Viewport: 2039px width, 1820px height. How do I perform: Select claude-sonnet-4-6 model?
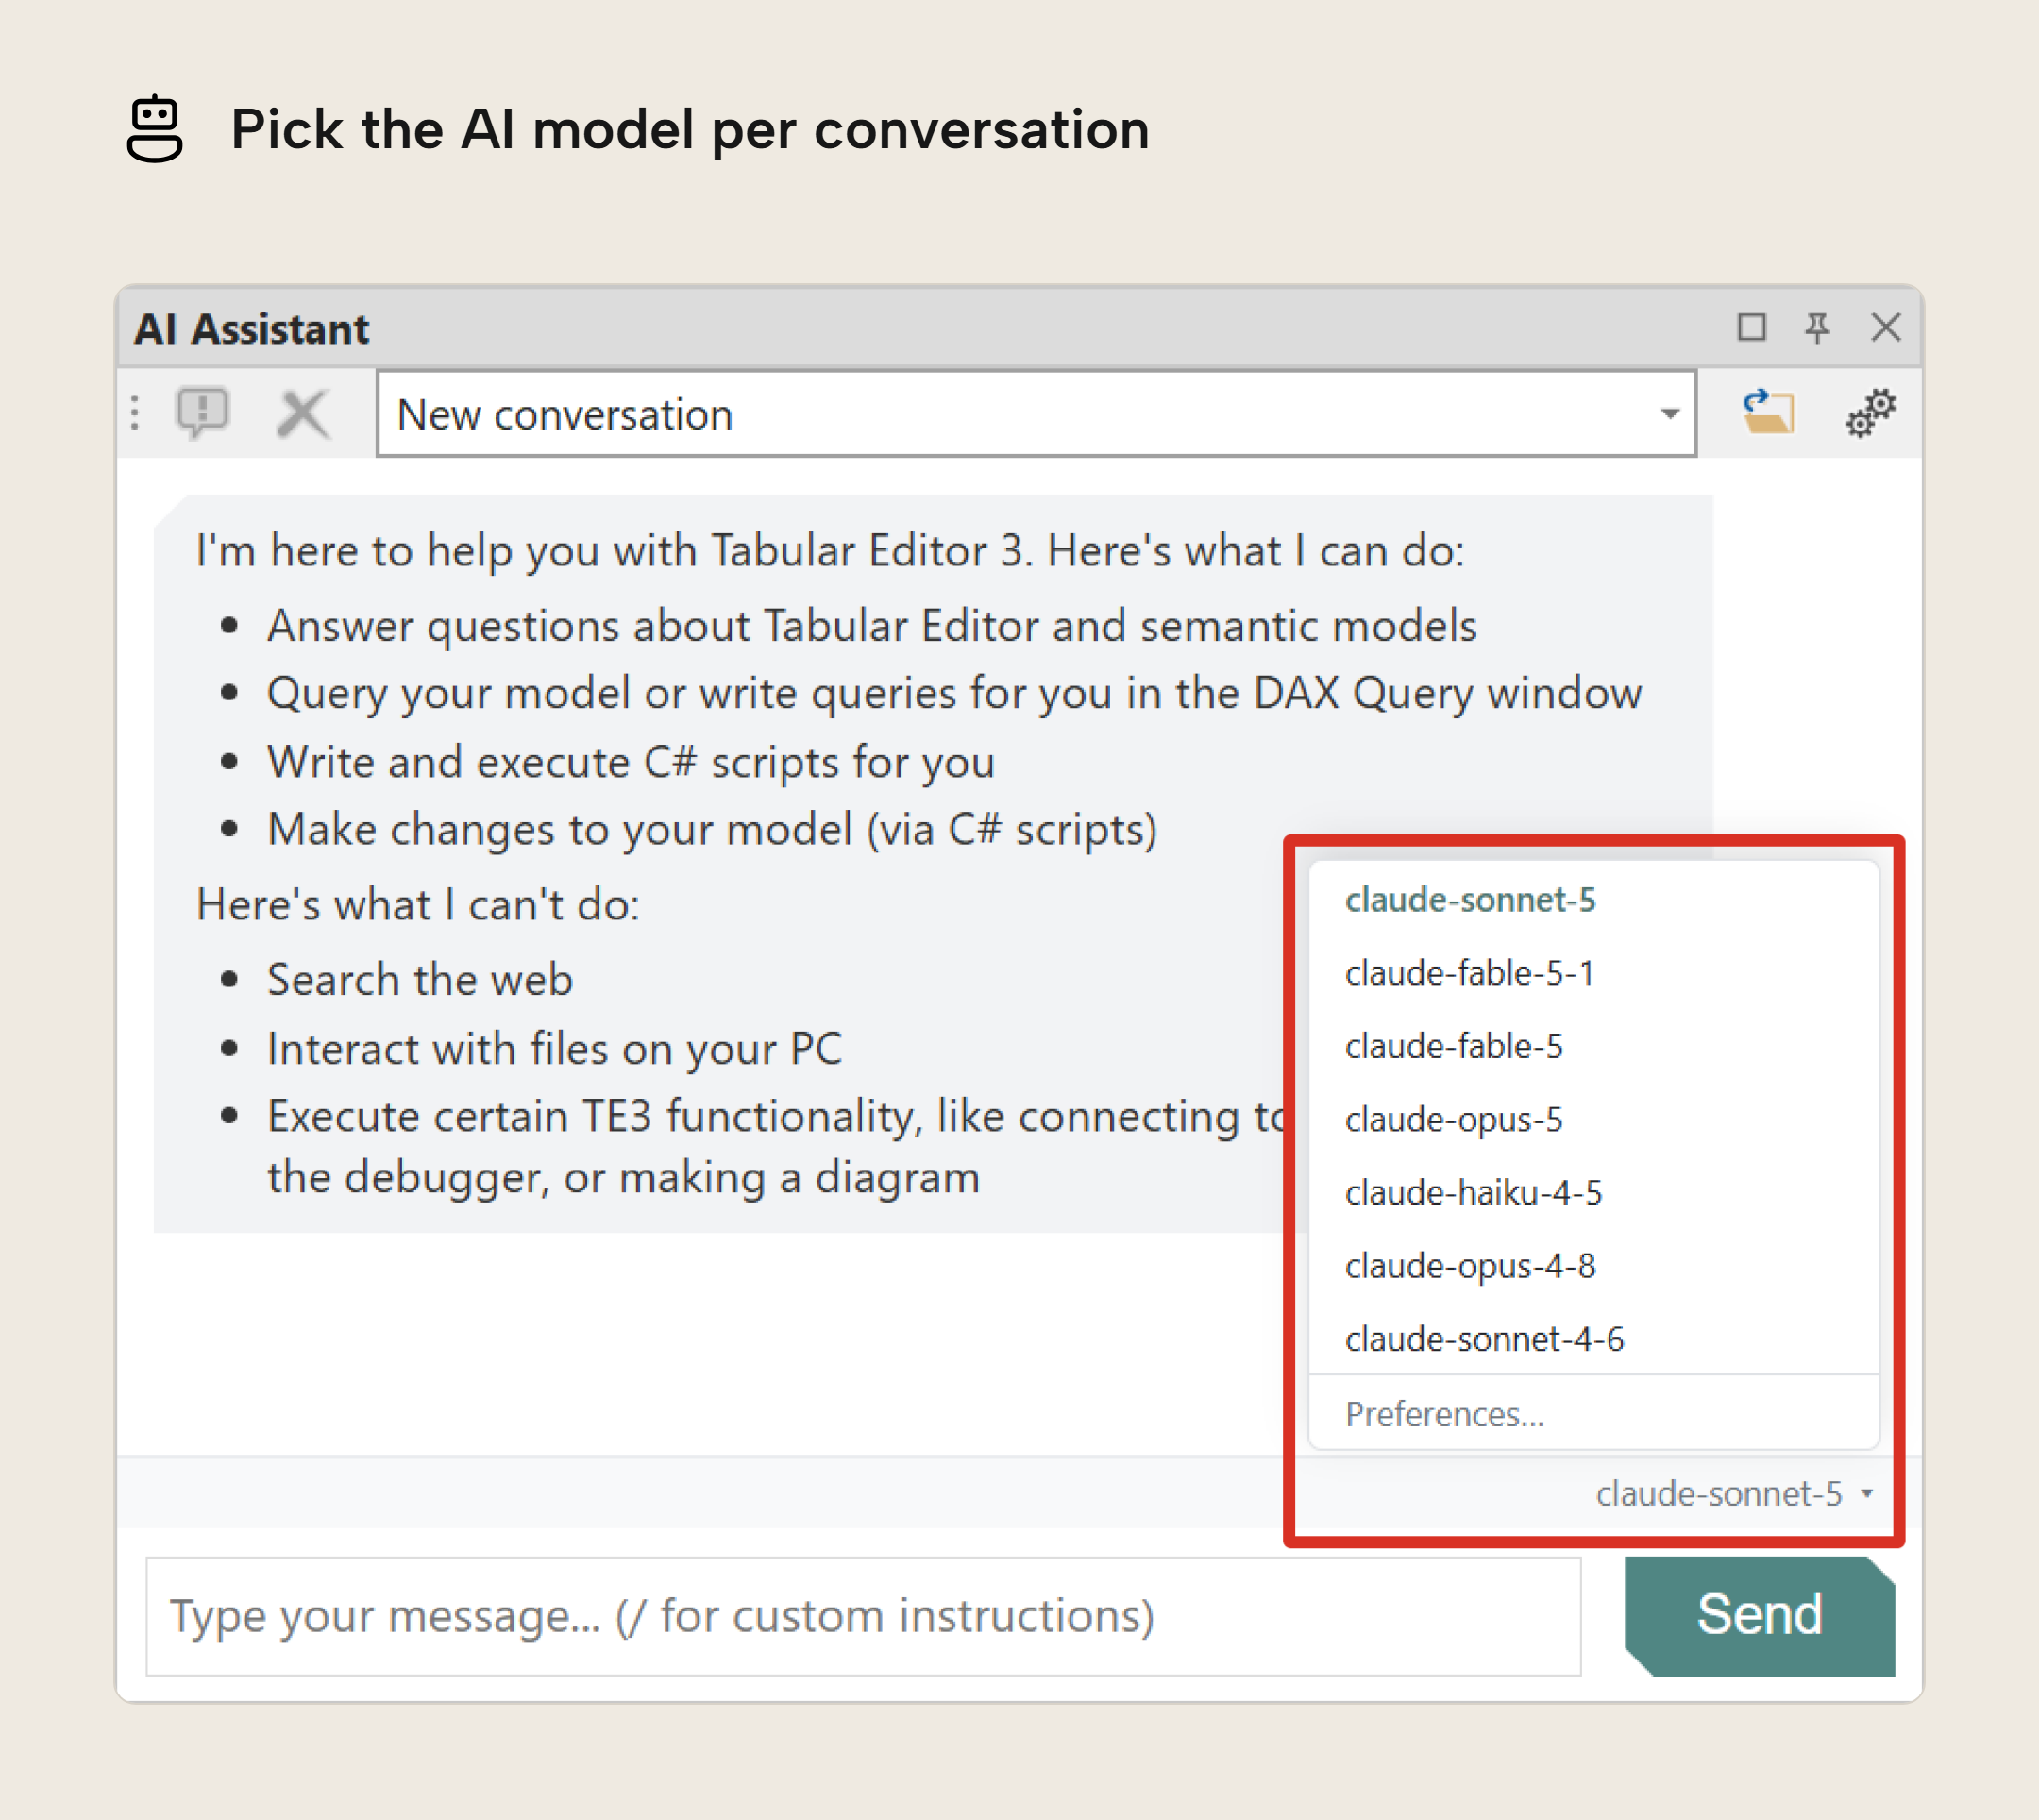coord(1594,1338)
